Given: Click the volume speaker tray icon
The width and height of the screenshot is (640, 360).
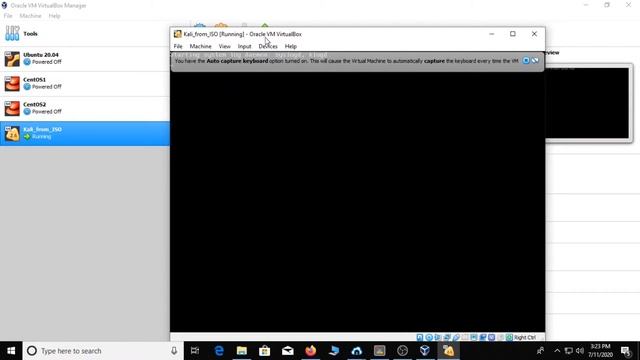Looking at the screenshot, I should point(580,351).
